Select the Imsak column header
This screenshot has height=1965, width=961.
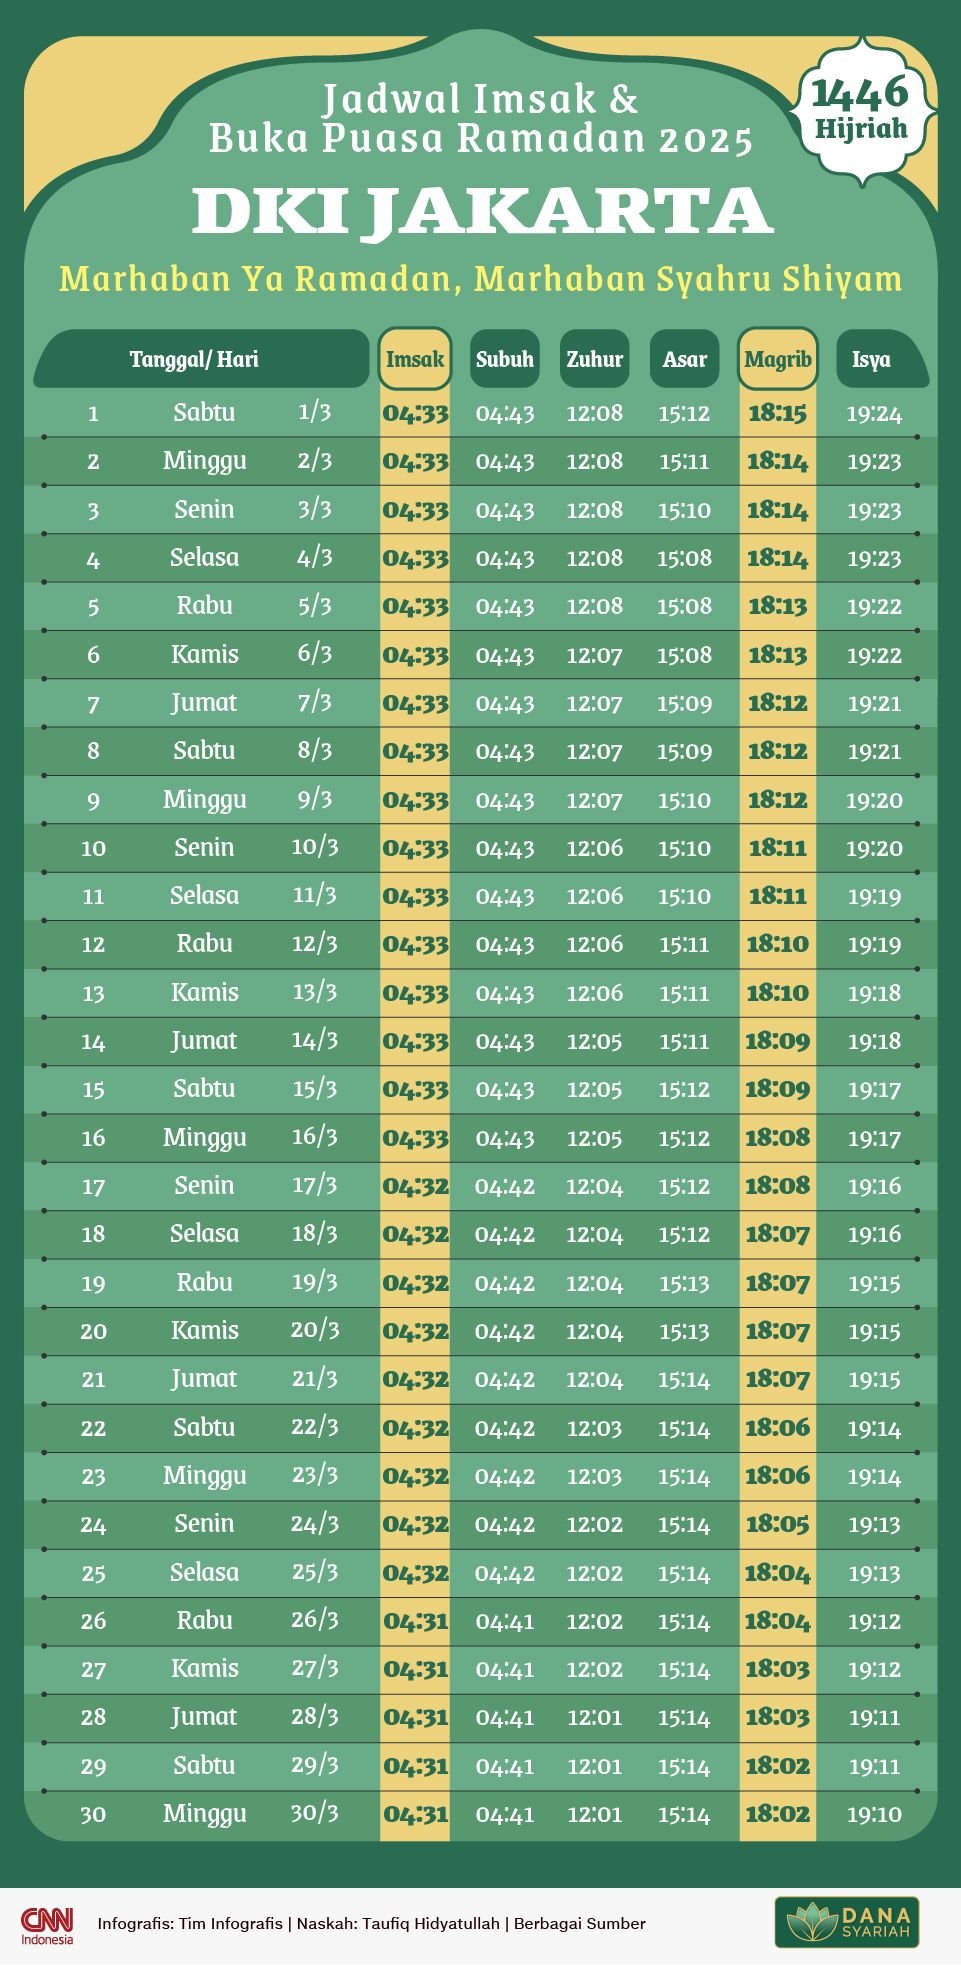415,359
